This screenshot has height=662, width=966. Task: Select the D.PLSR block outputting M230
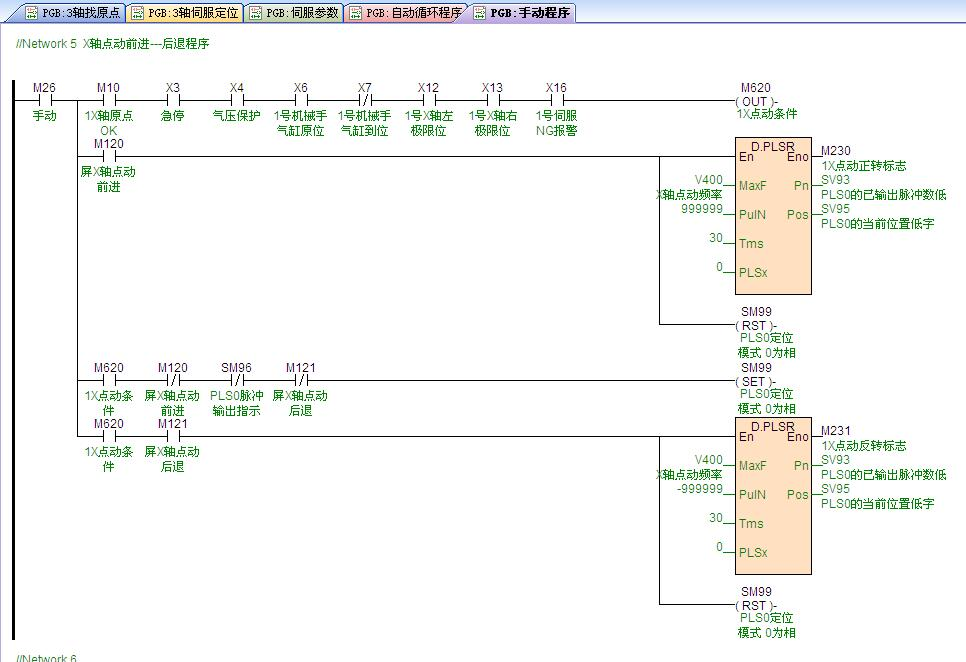tap(774, 218)
